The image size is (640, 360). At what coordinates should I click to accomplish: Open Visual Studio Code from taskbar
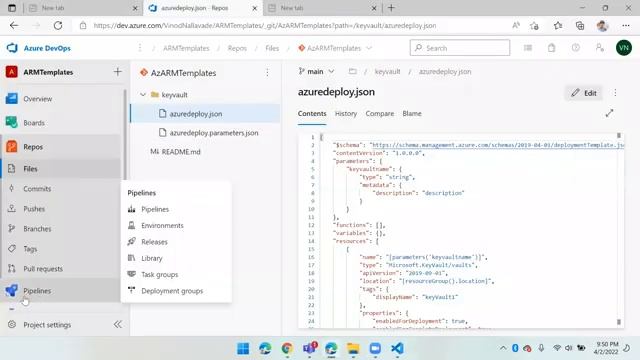click(397, 348)
